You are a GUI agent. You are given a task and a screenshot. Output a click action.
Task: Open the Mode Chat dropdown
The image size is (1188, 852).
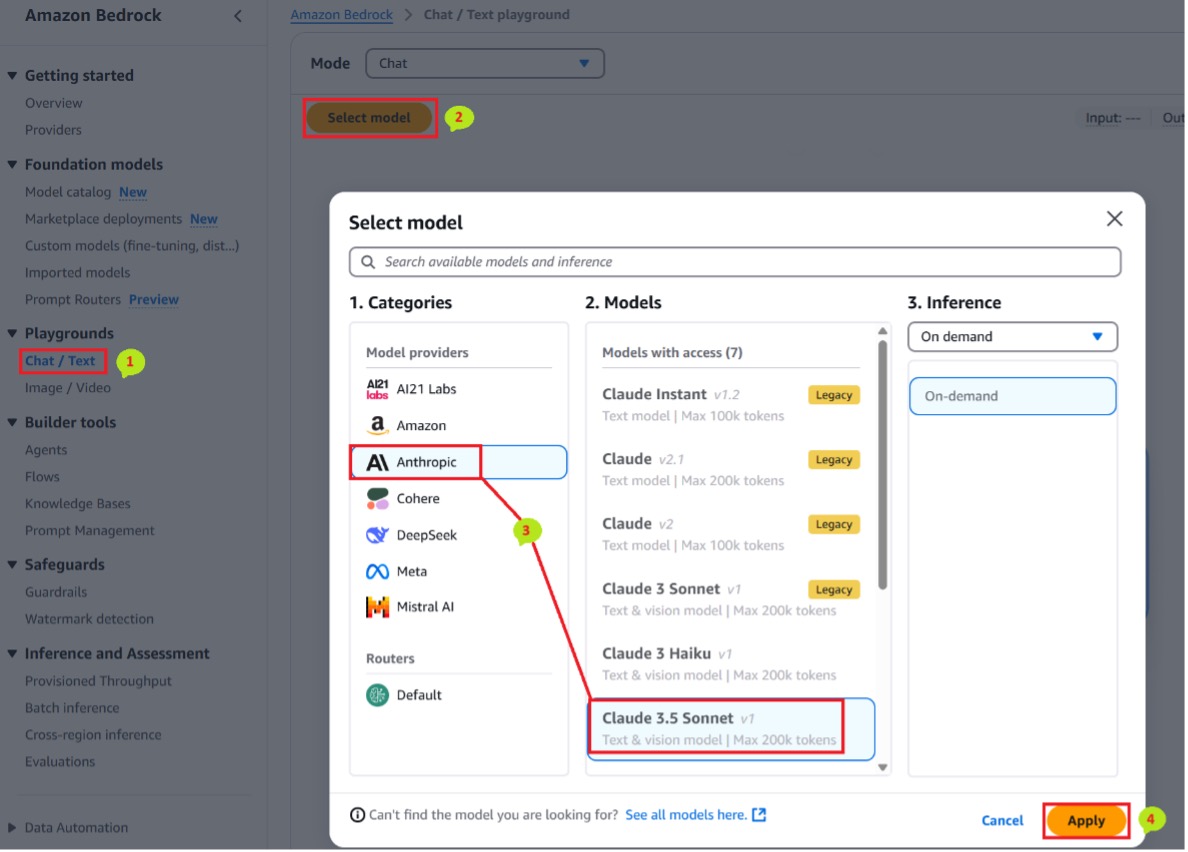[x=485, y=64]
